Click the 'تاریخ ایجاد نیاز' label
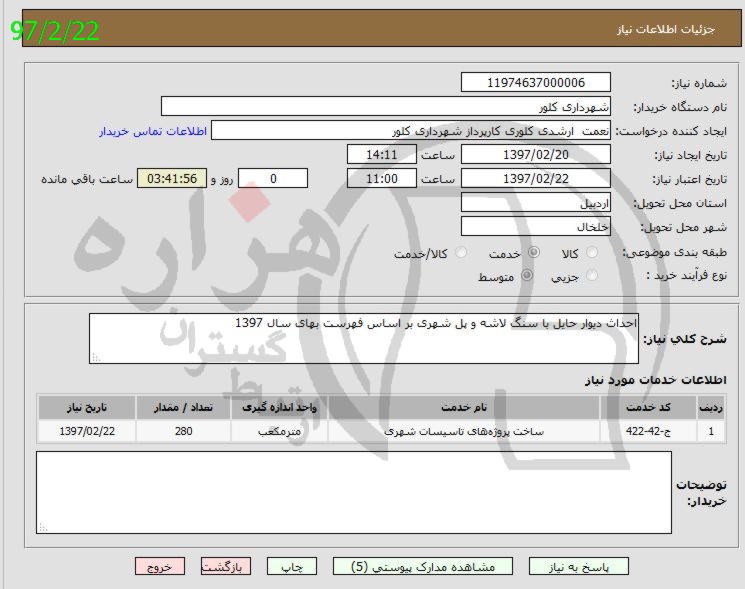The image size is (745, 589). 690,155
